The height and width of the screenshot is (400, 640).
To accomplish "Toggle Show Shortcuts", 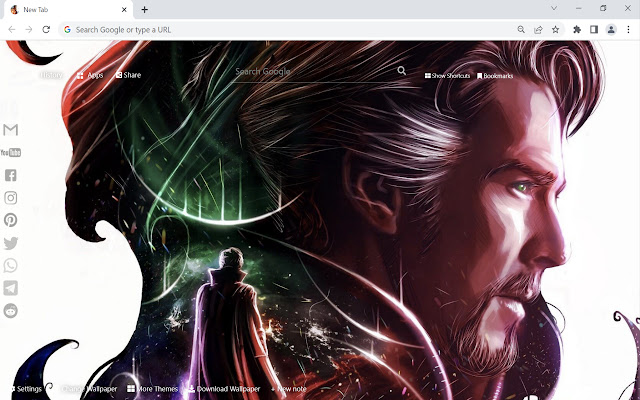I will [x=447, y=76].
